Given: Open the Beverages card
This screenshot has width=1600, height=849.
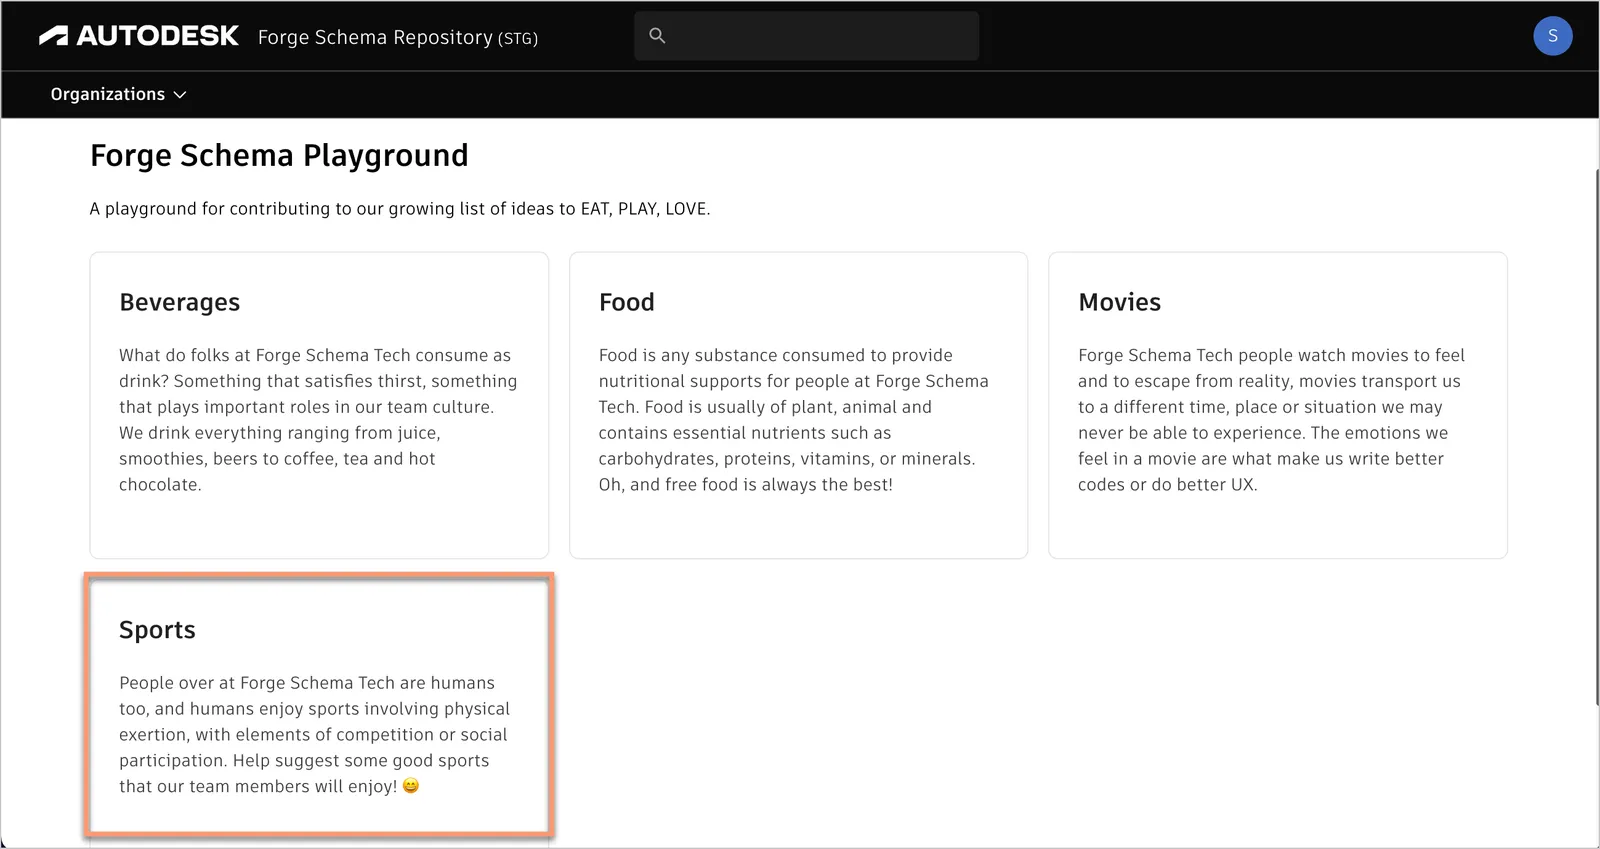Looking at the screenshot, I should 319,405.
